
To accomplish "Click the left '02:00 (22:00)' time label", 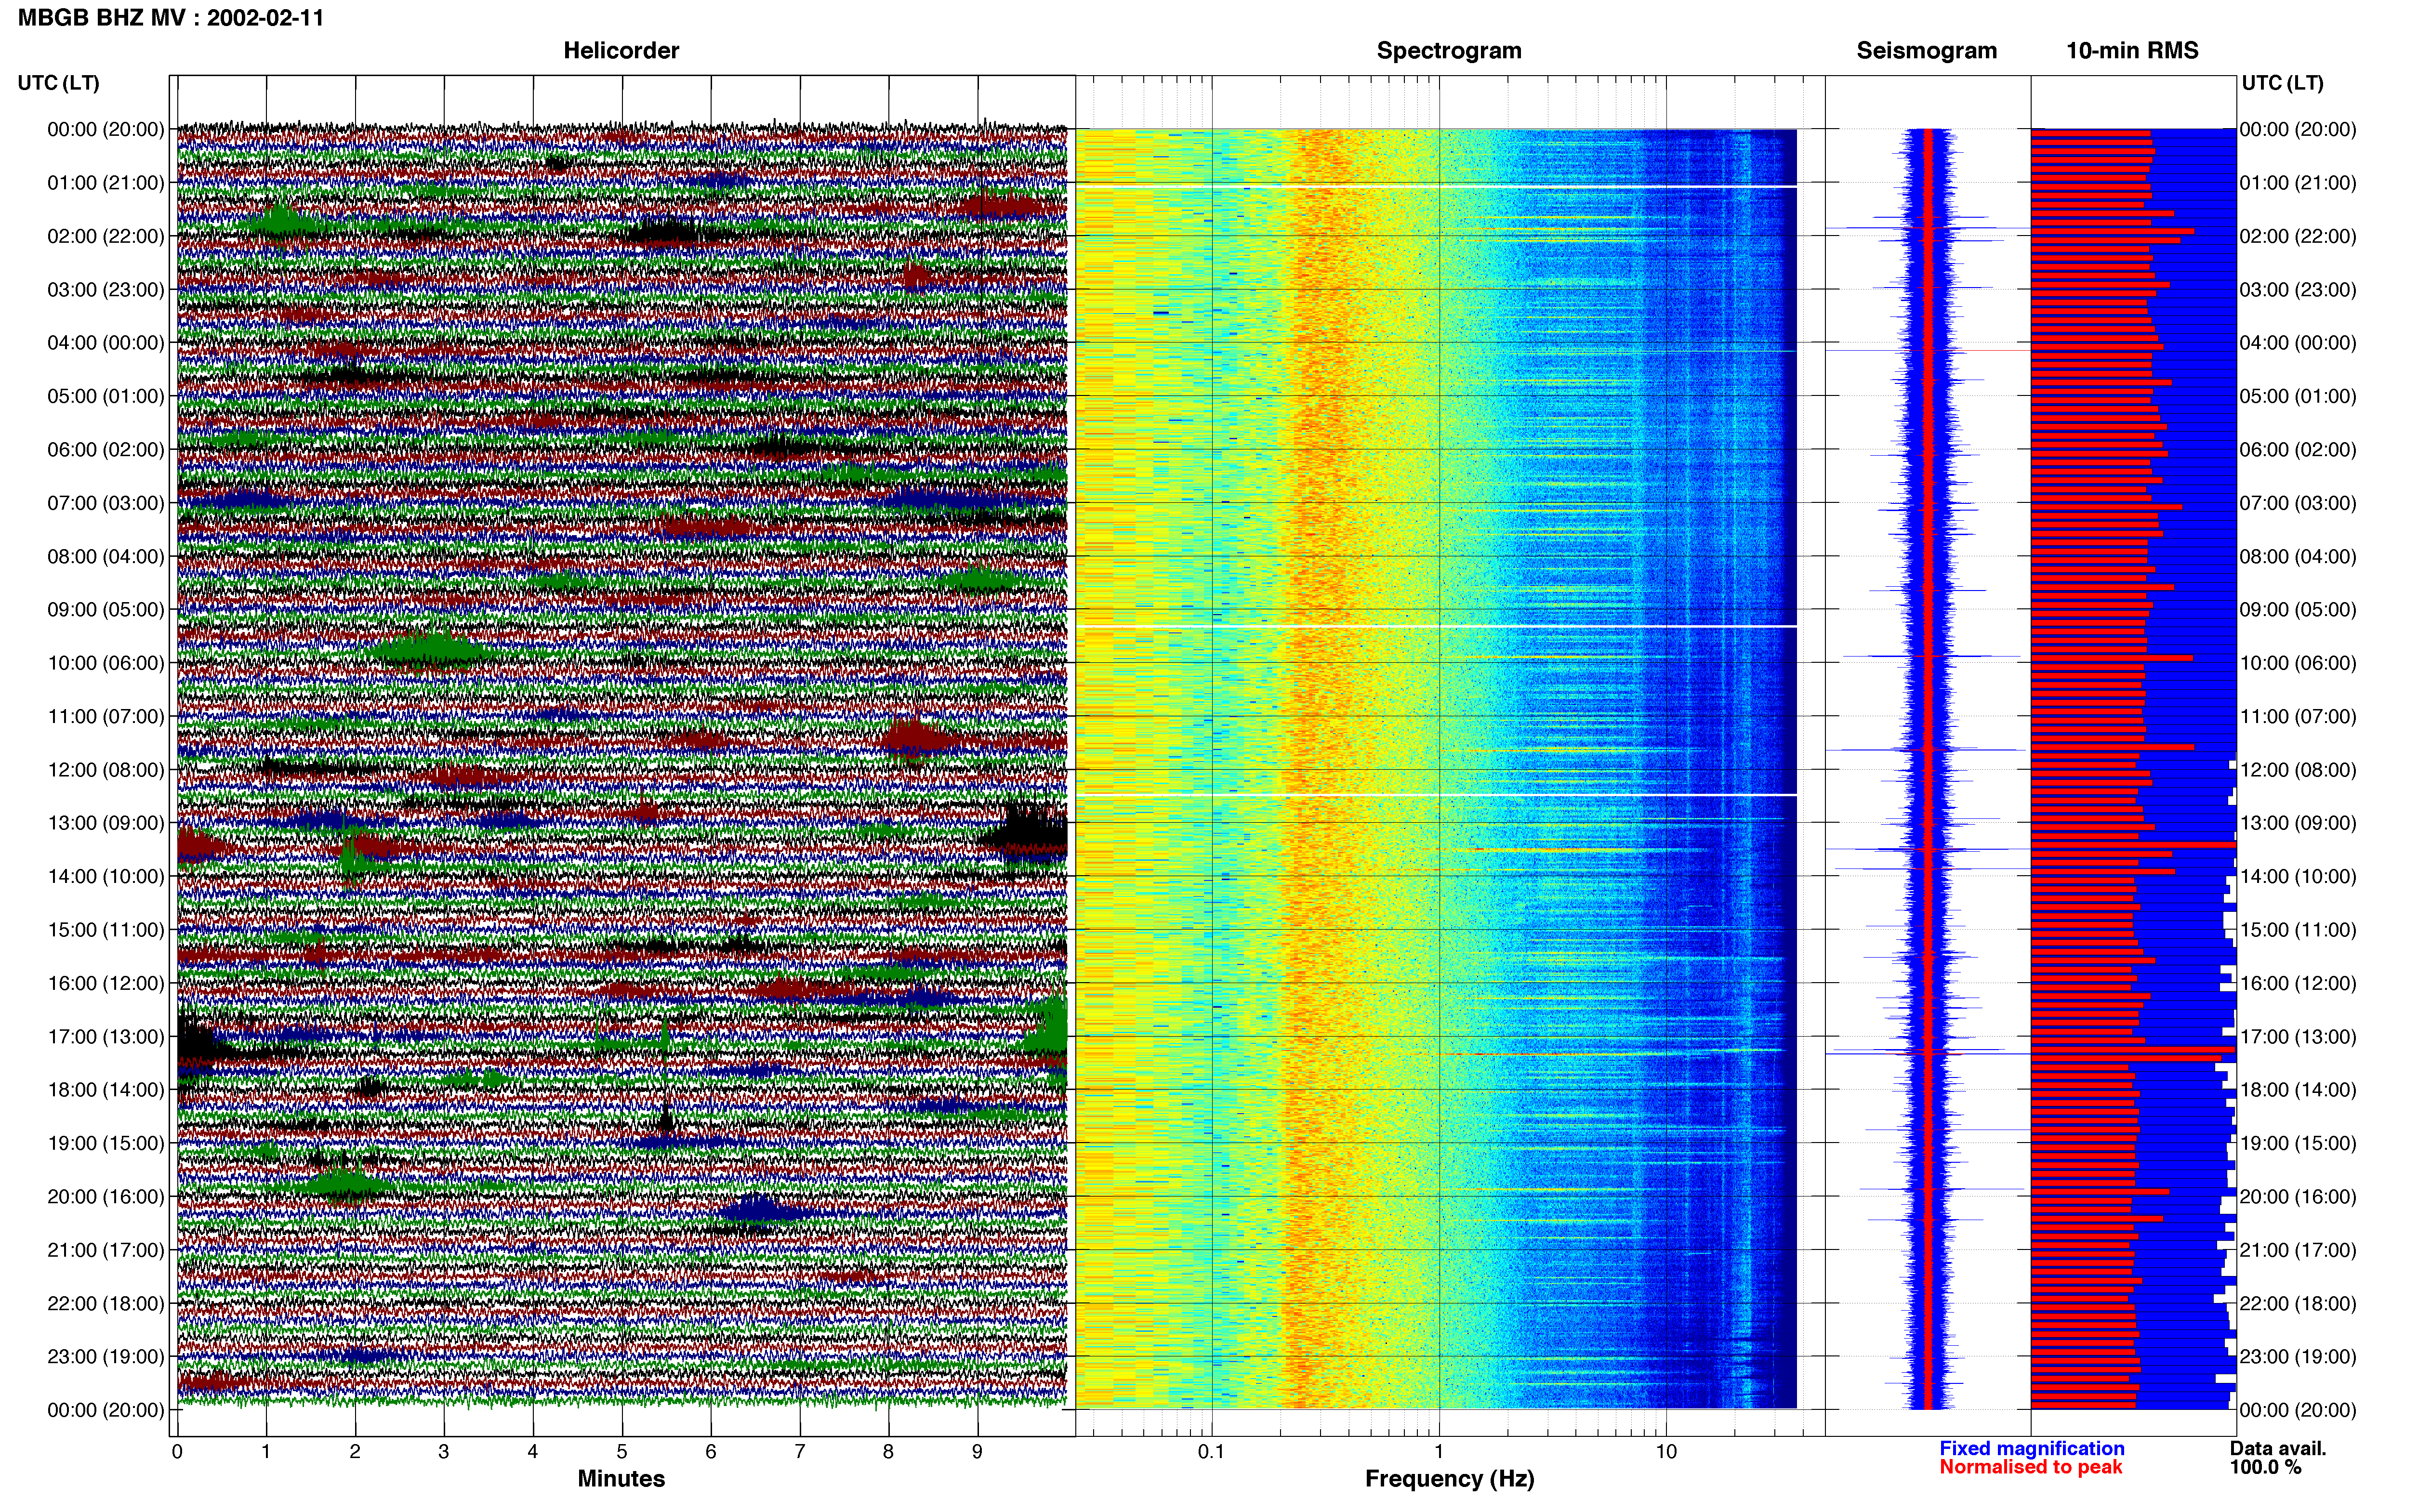I will pos(106,236).
